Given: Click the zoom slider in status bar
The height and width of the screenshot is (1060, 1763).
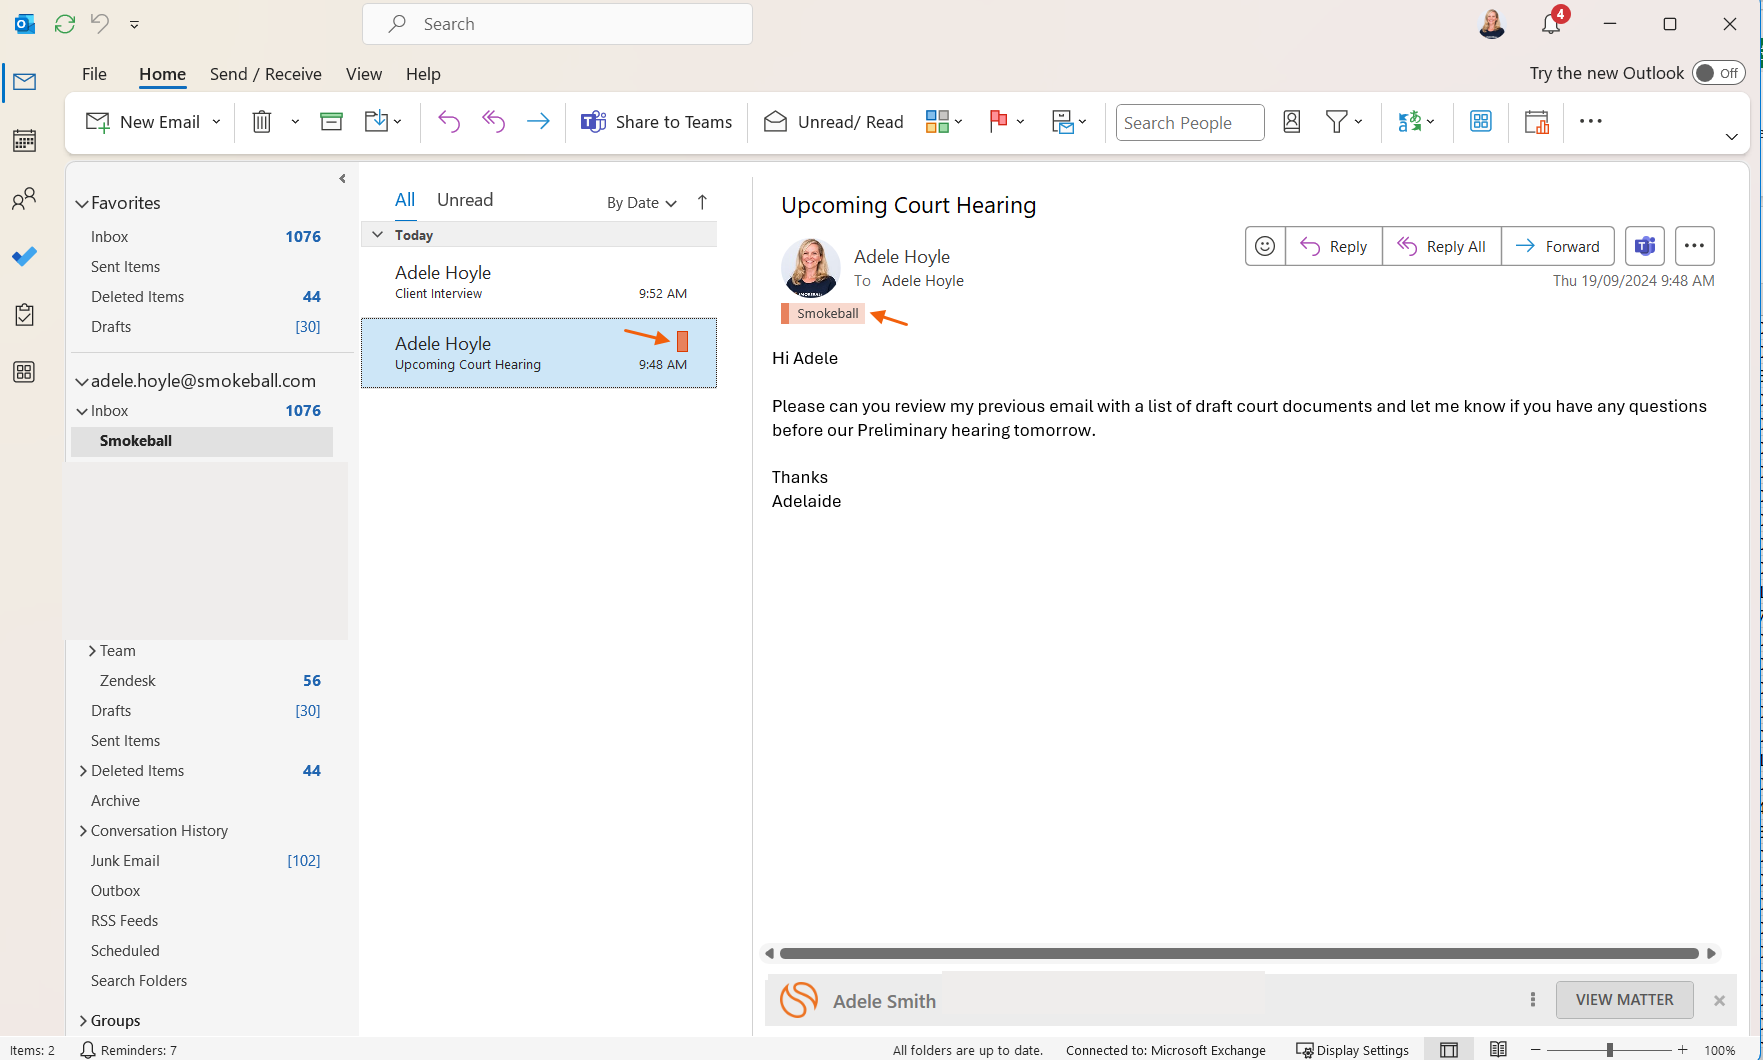Looking at the screenshot, I should tap(1609, 1050).
